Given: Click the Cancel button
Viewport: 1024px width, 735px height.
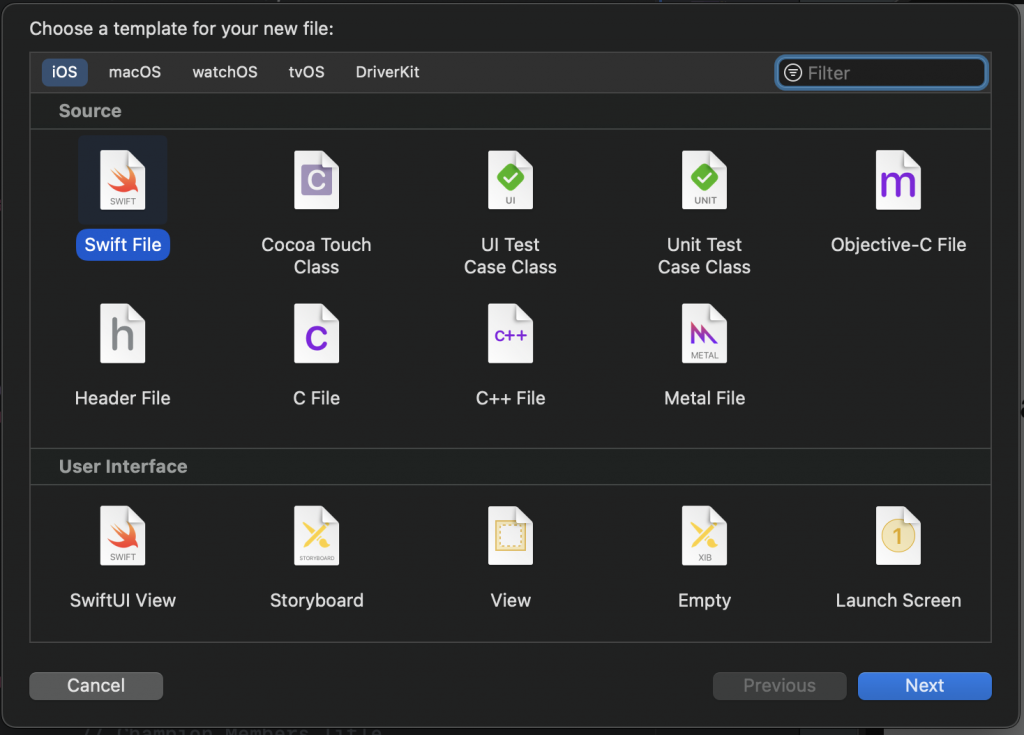Looking at the screenshot, I should click(96, 685).
